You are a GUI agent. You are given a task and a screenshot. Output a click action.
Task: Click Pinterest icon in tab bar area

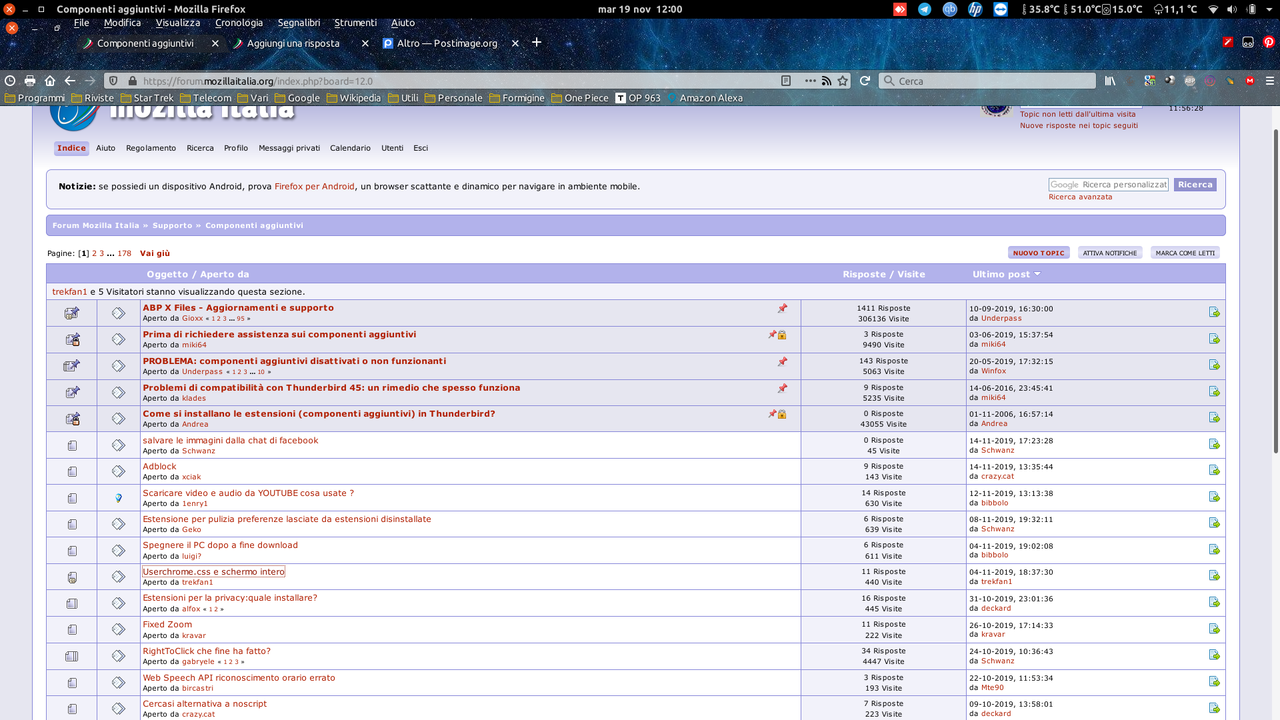[1269, 42]
